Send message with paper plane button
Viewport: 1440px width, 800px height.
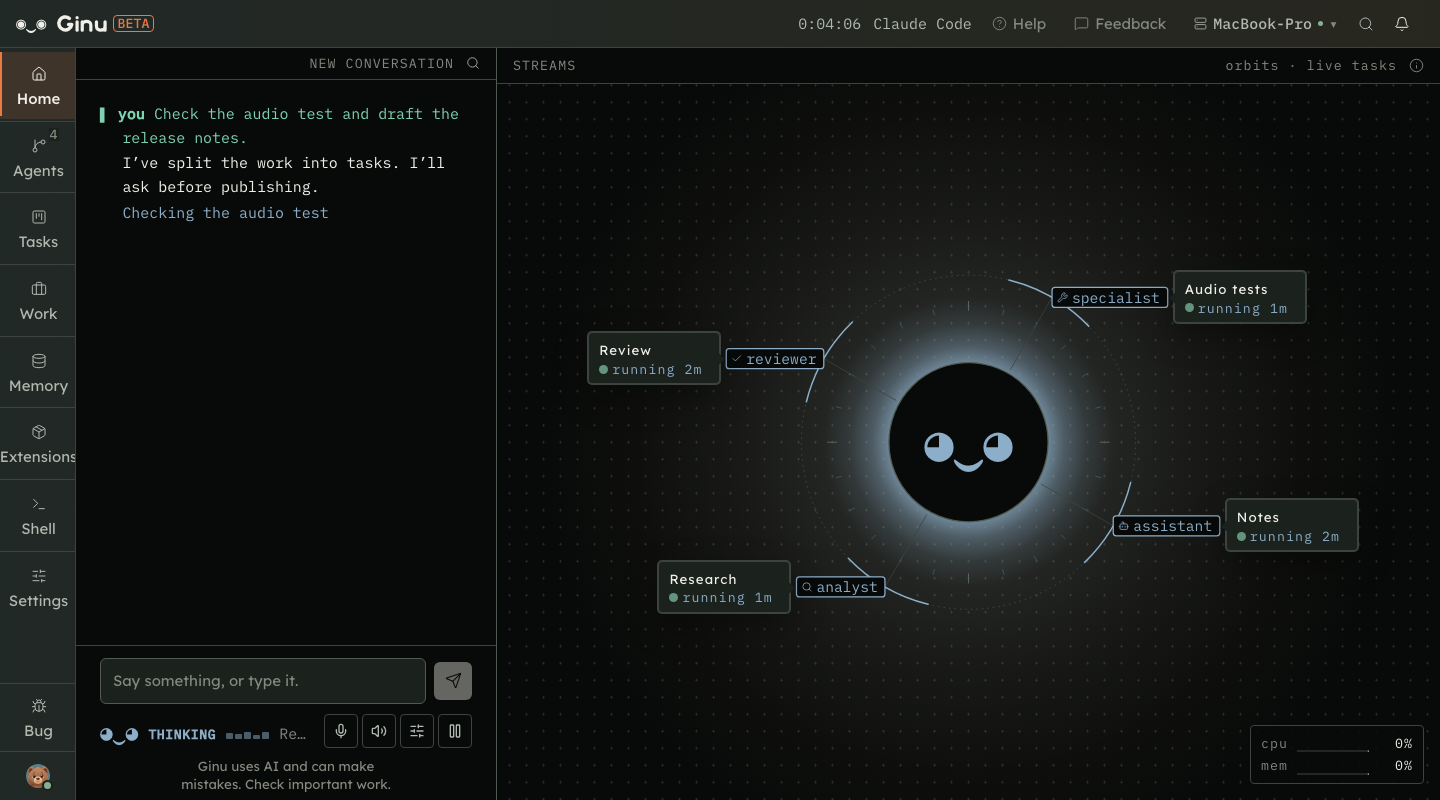pyautogui.click(x=453, y=680)
